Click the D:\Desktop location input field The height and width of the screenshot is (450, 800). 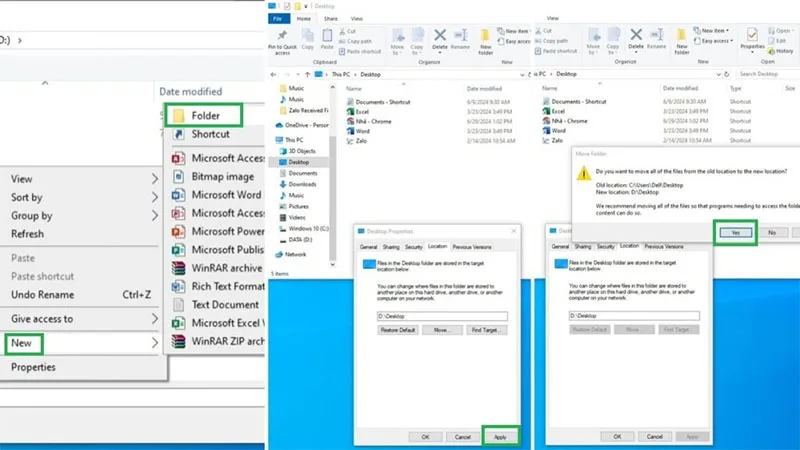[x=442, y=316]
